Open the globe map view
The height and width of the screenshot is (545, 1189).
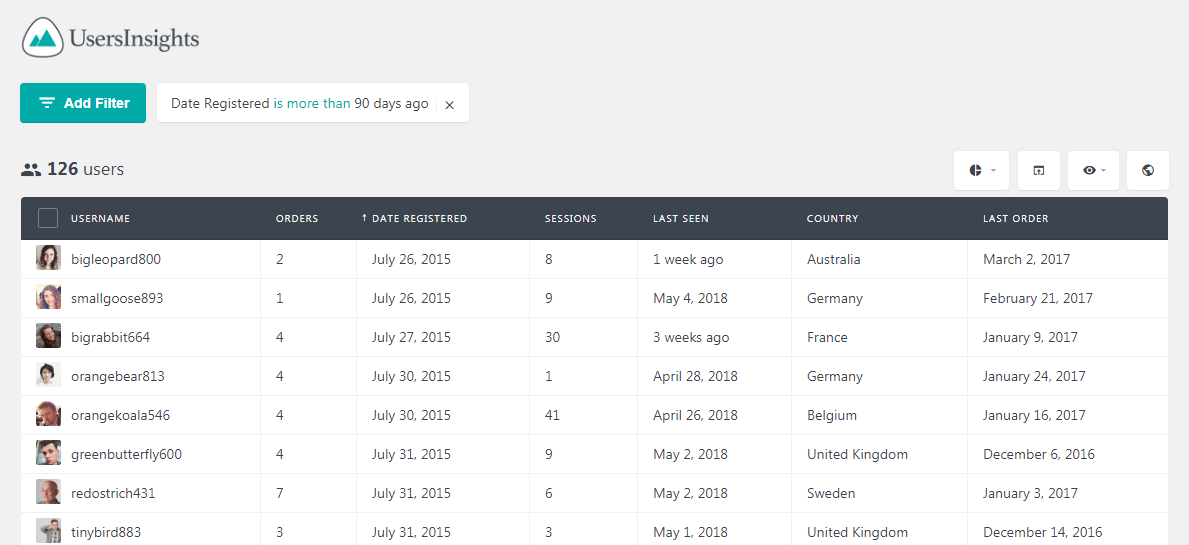coord(1148,171)
